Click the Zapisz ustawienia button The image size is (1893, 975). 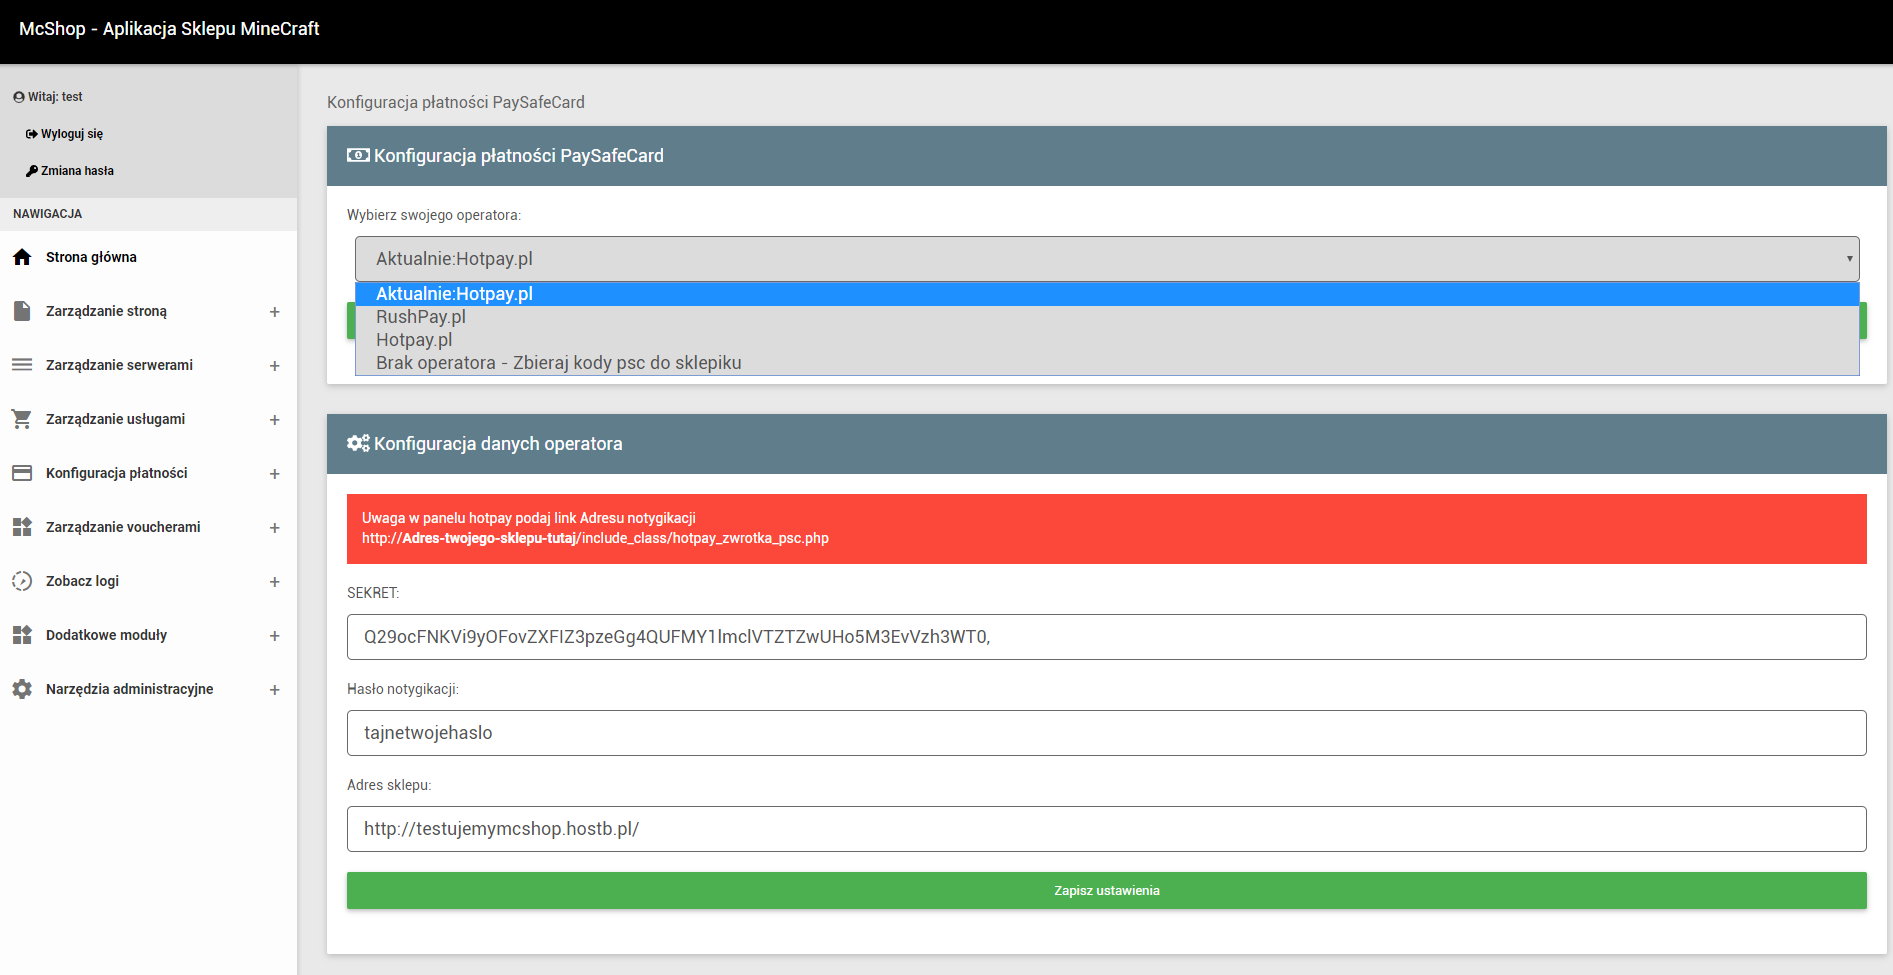point(1107,890)
